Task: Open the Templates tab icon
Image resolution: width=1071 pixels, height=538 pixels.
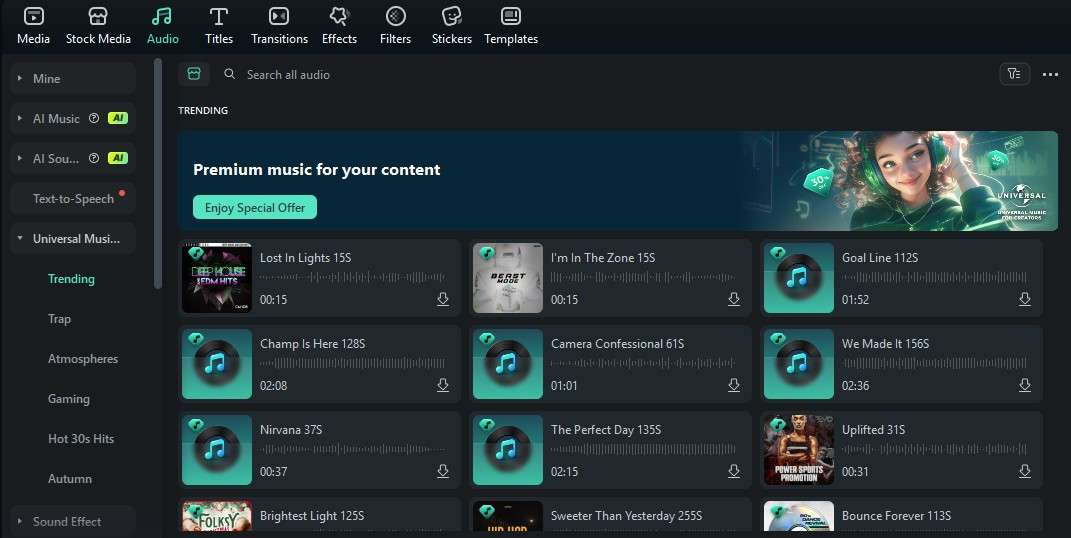Action: pyautogui.click(x=511, y=16)
